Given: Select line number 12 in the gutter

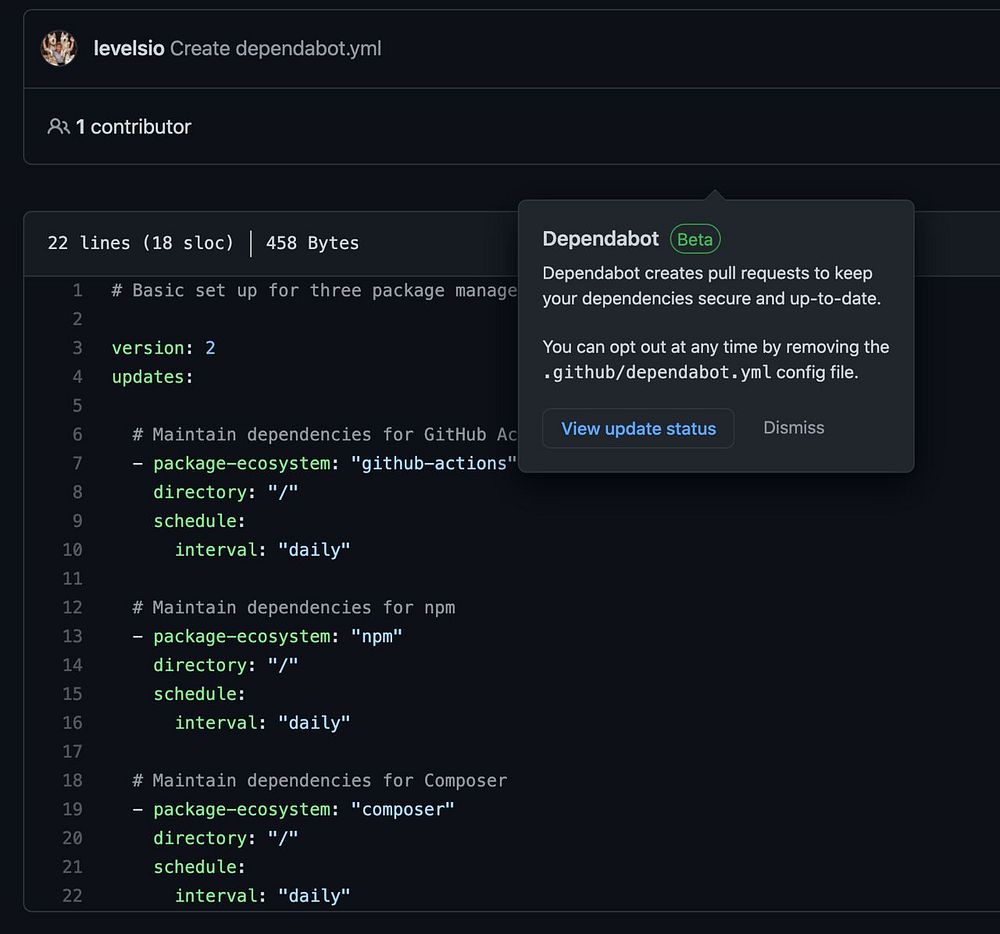Looking at the screenshot, I should coord(72,607).
